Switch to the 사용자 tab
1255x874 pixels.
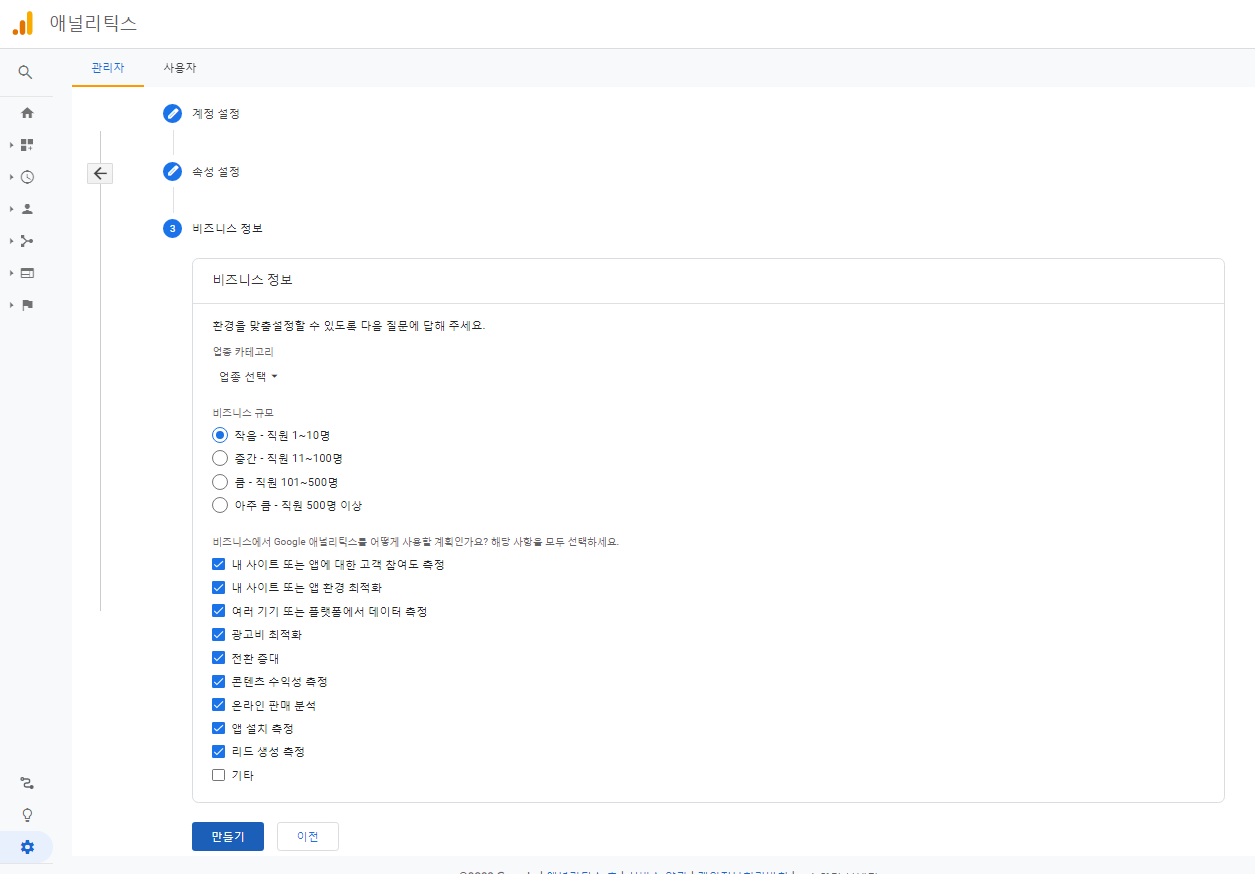[x=178, y=67]
